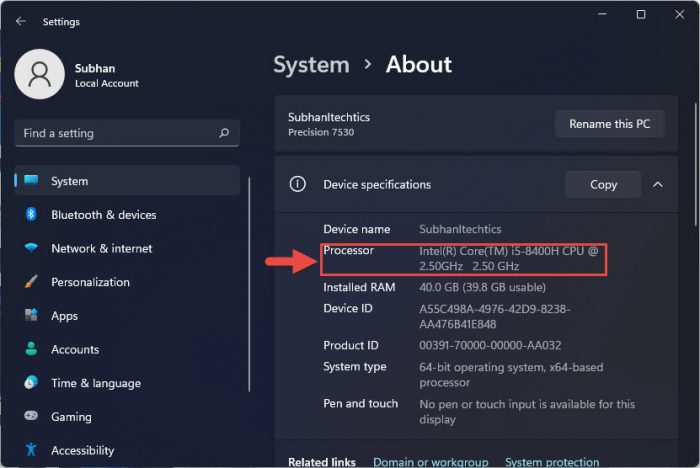
Task: Open the Domain or workgroup link
Action: tap(430, 462)
